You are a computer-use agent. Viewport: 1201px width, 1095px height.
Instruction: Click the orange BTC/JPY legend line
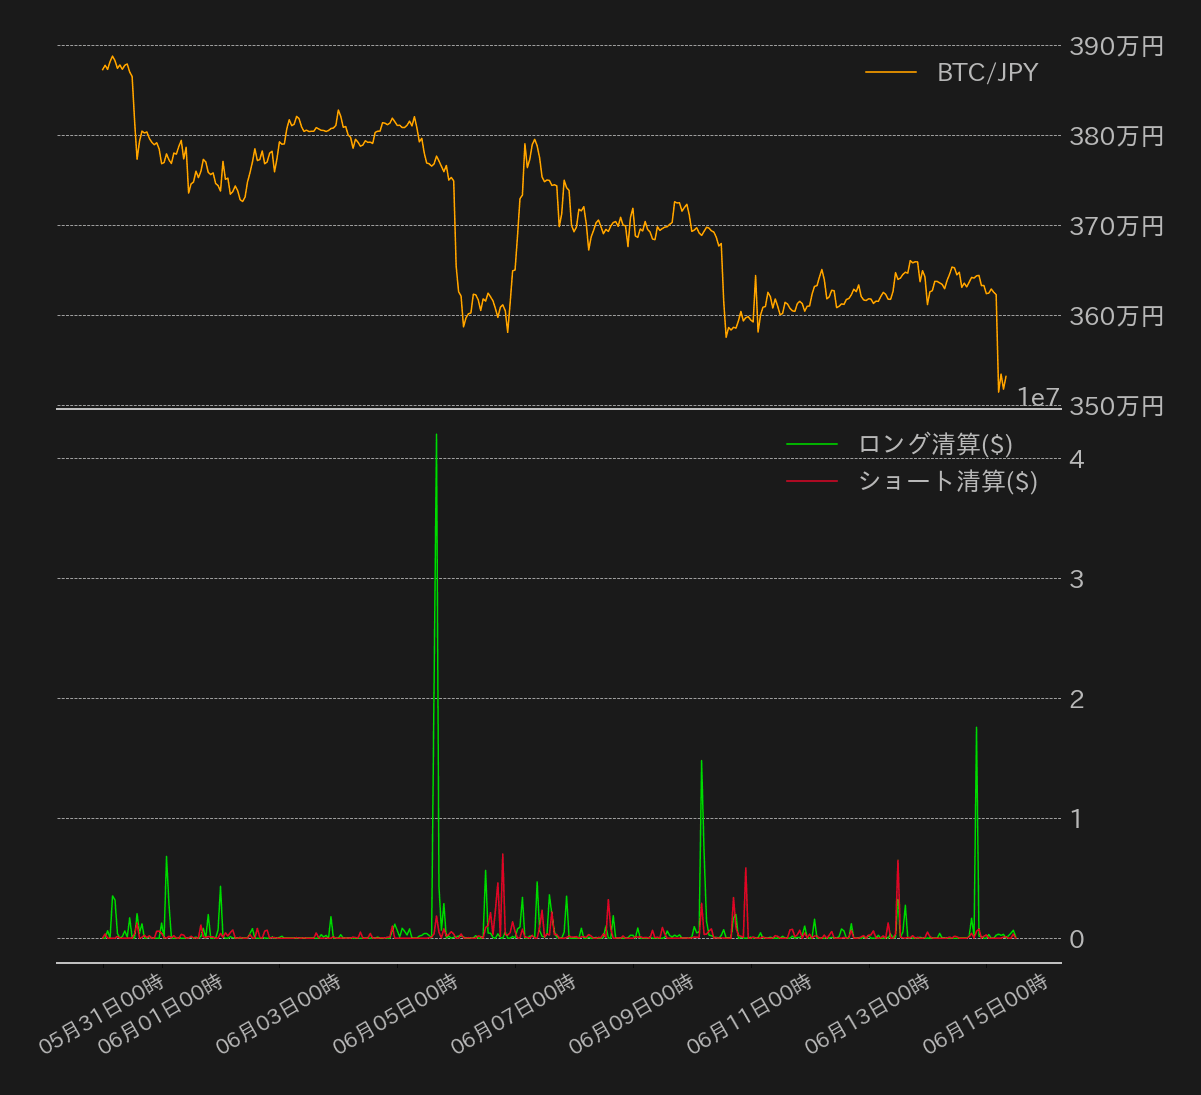tap(891, 72)
